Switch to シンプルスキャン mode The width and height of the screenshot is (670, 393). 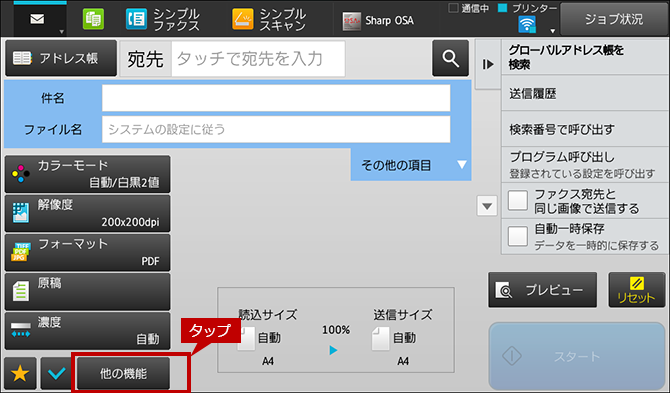pos(269,20)
